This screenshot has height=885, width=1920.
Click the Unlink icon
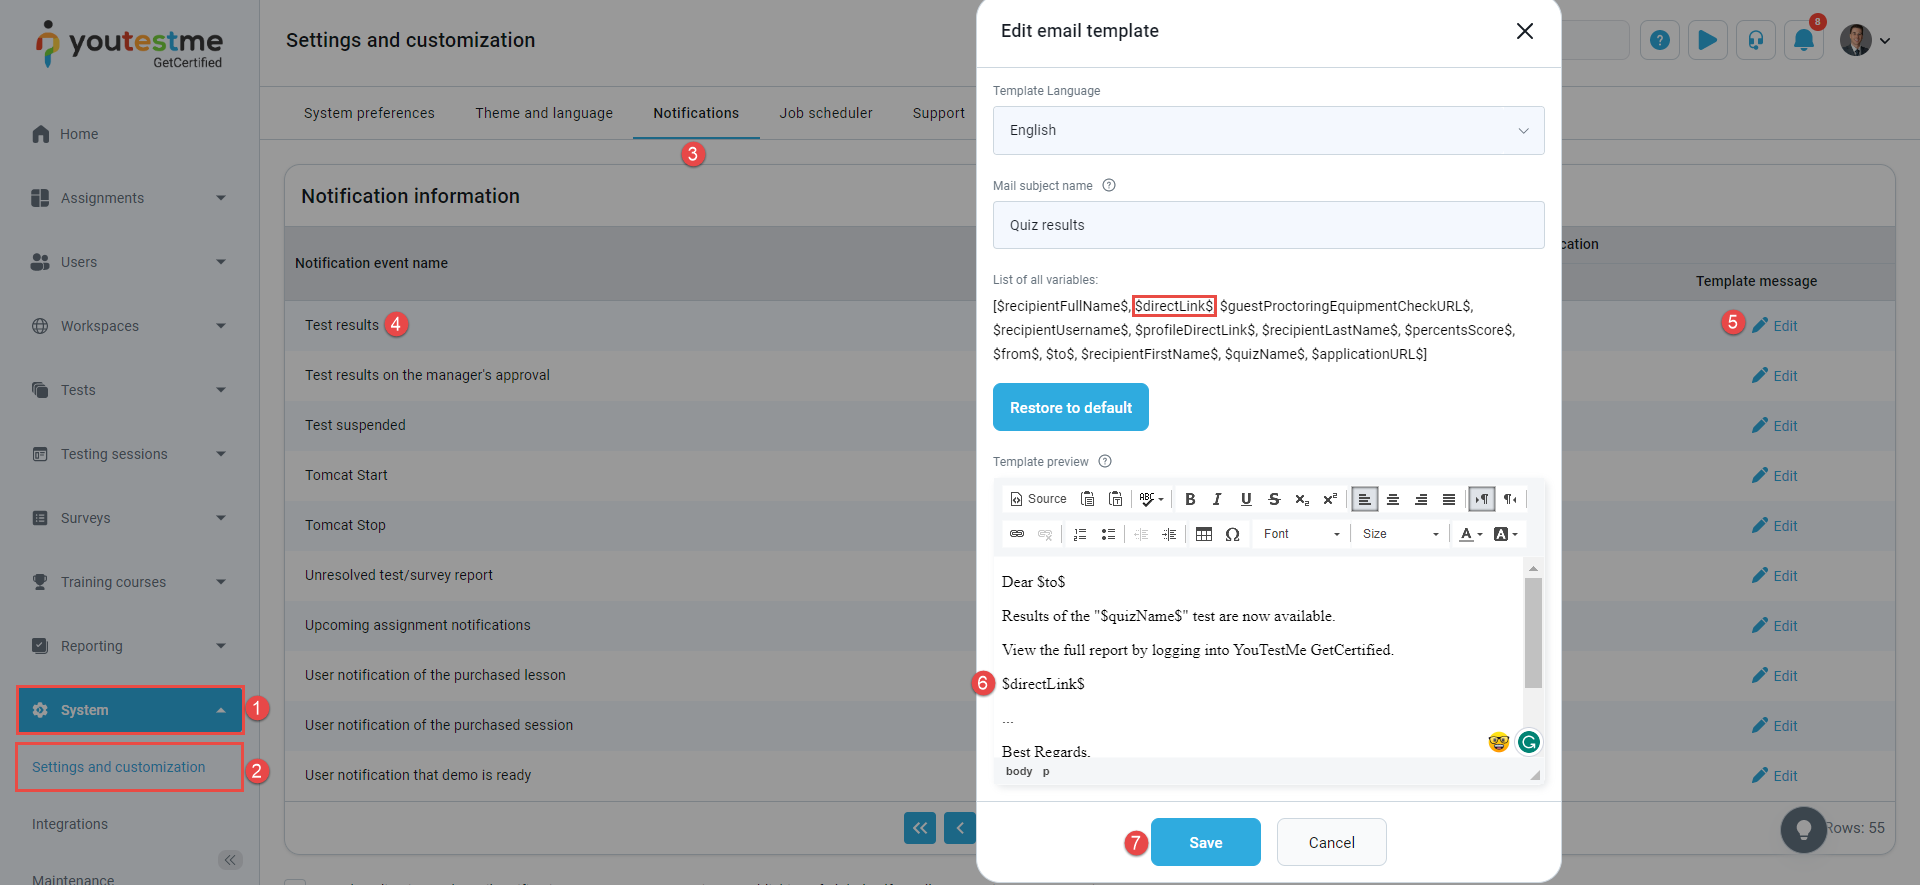(x=1045, y=534)
